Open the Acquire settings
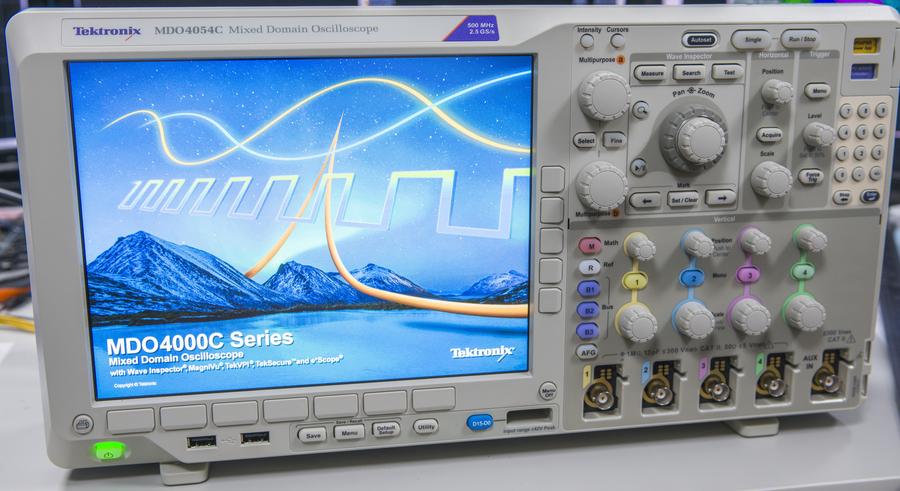The height and width of the screenshot is (491, 900). click(770, 135)
